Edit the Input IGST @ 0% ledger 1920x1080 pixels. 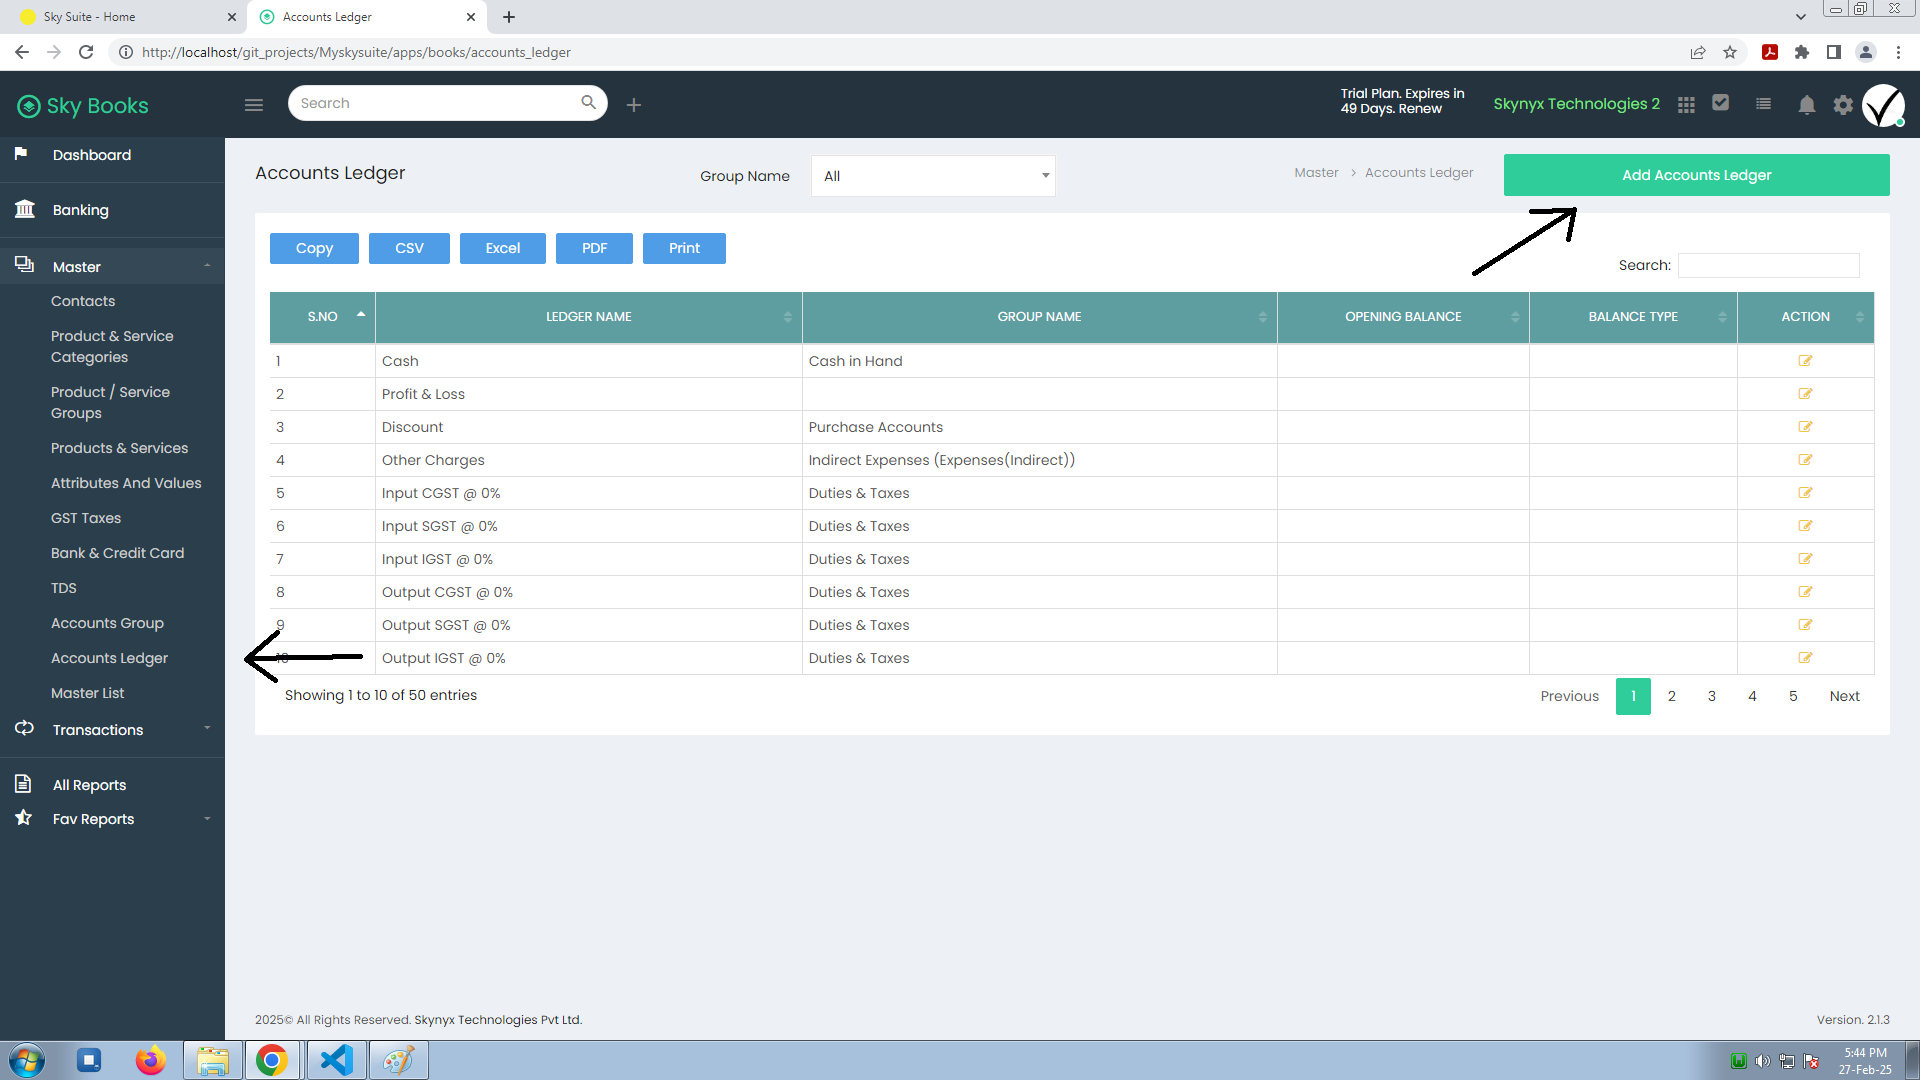pos(1805,559)
